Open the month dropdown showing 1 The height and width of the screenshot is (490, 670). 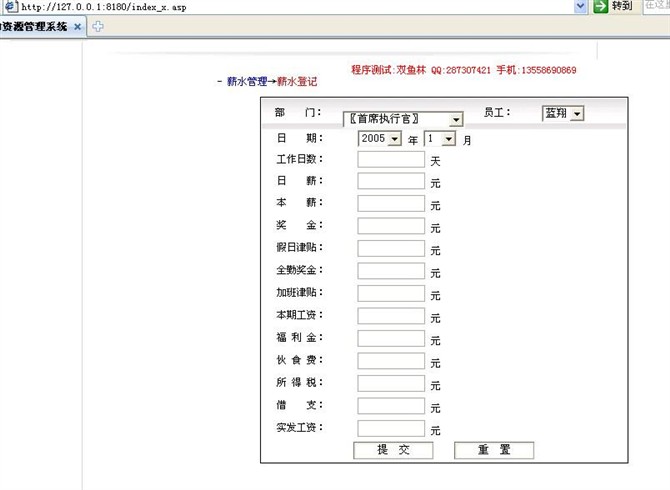pyautogui.click(x=440, y=138)
